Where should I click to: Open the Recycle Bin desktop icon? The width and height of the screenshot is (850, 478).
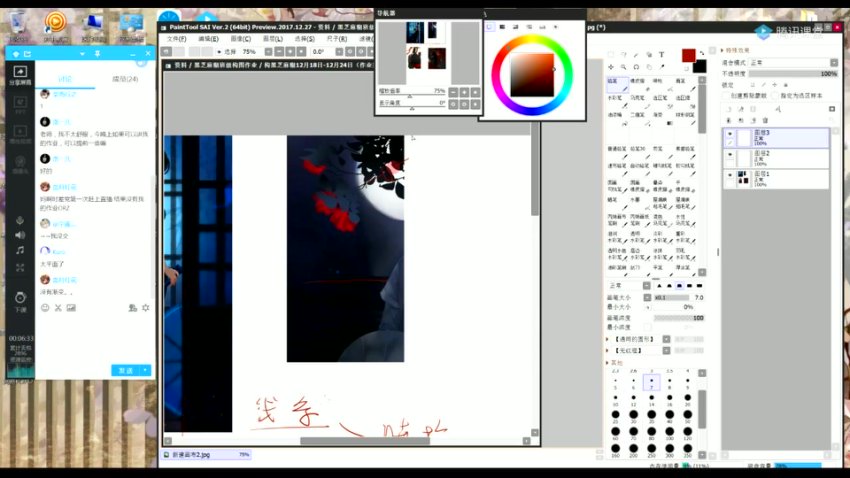pos(18,25)
